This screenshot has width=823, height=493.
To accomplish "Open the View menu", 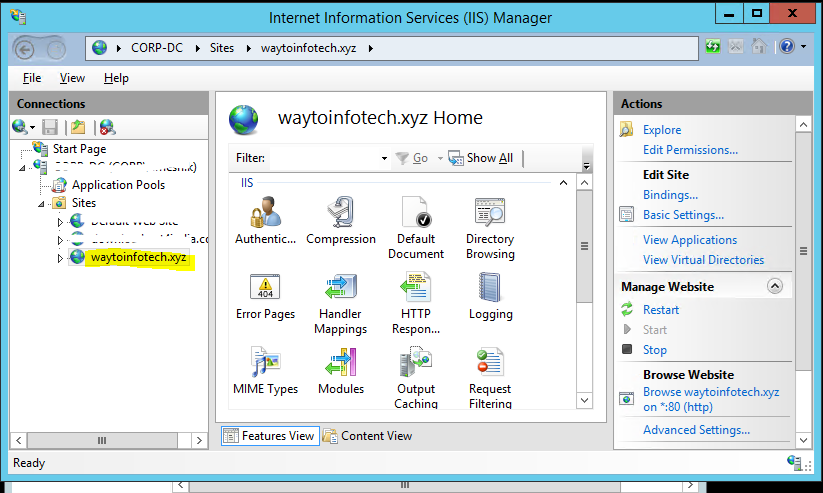I will click(72, 78).
